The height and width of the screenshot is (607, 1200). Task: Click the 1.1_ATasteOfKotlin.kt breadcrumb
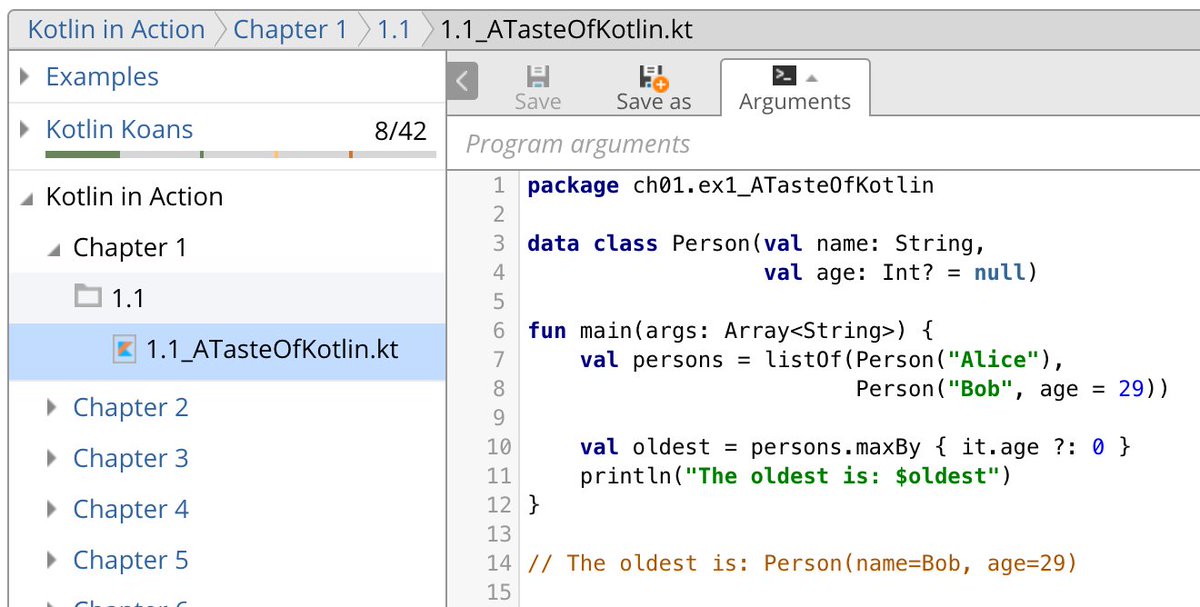[x=566, y=30]
